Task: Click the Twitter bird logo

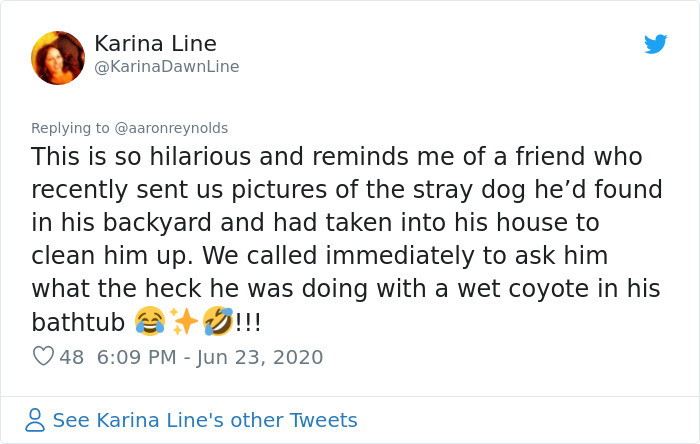Action: click(x=655, y=44)
